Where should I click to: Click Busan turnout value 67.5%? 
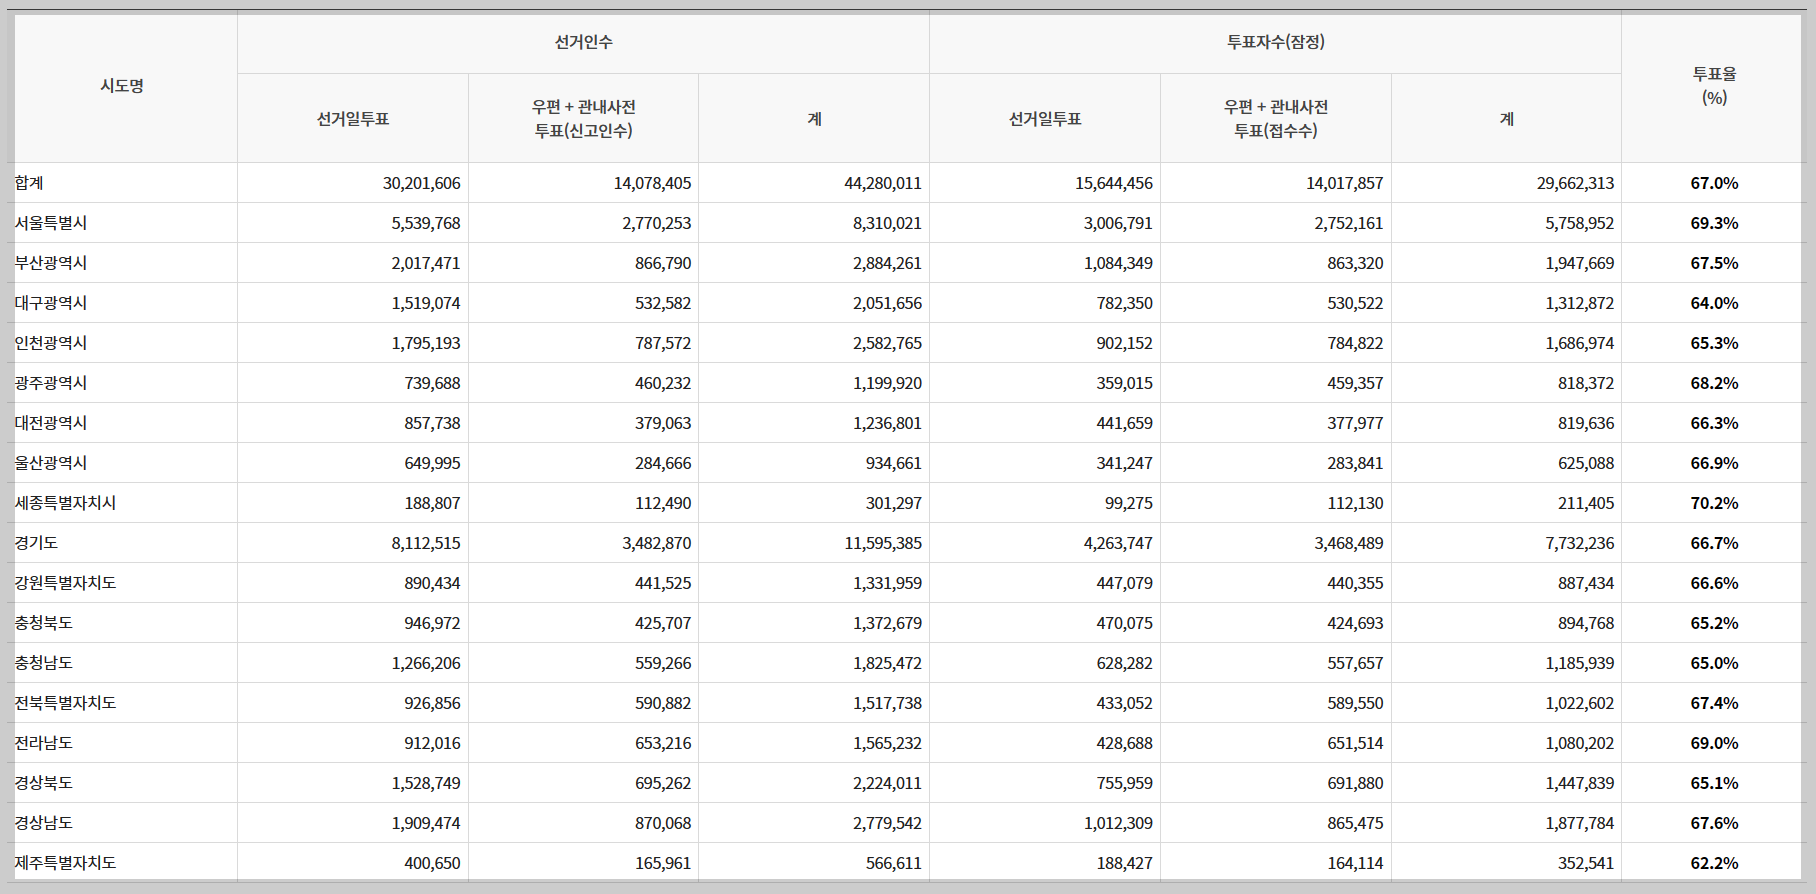click(x=1714, y=263)
